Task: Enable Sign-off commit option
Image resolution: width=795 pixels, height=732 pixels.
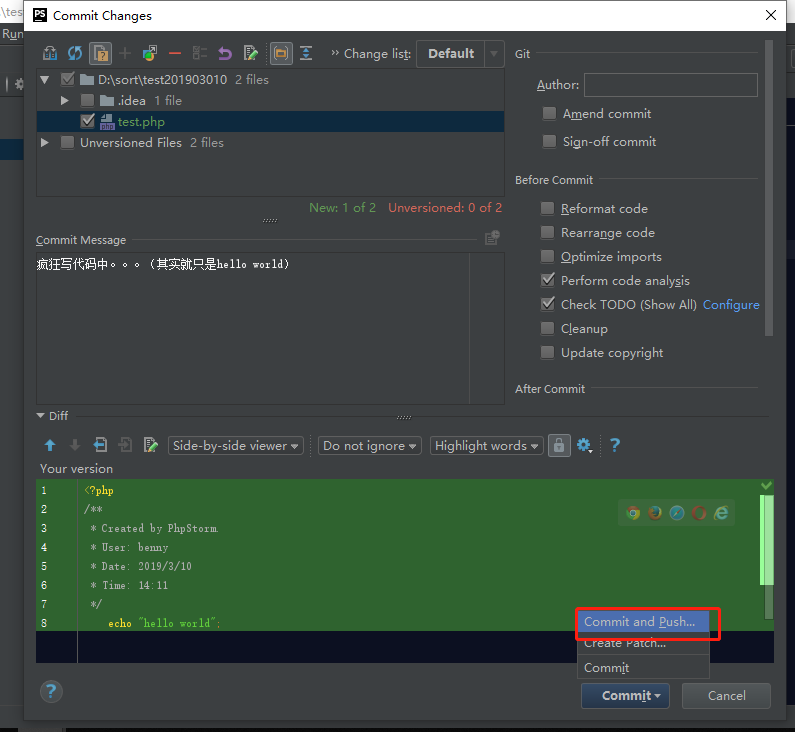Action: coord(549,141)
